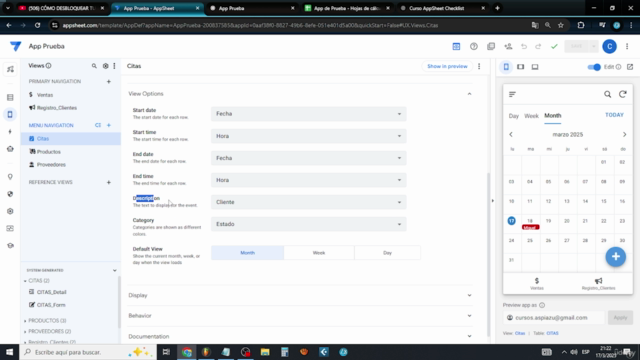Add a reference view
Viewport: 640px width, 360px height.
(x=109, y=182)
